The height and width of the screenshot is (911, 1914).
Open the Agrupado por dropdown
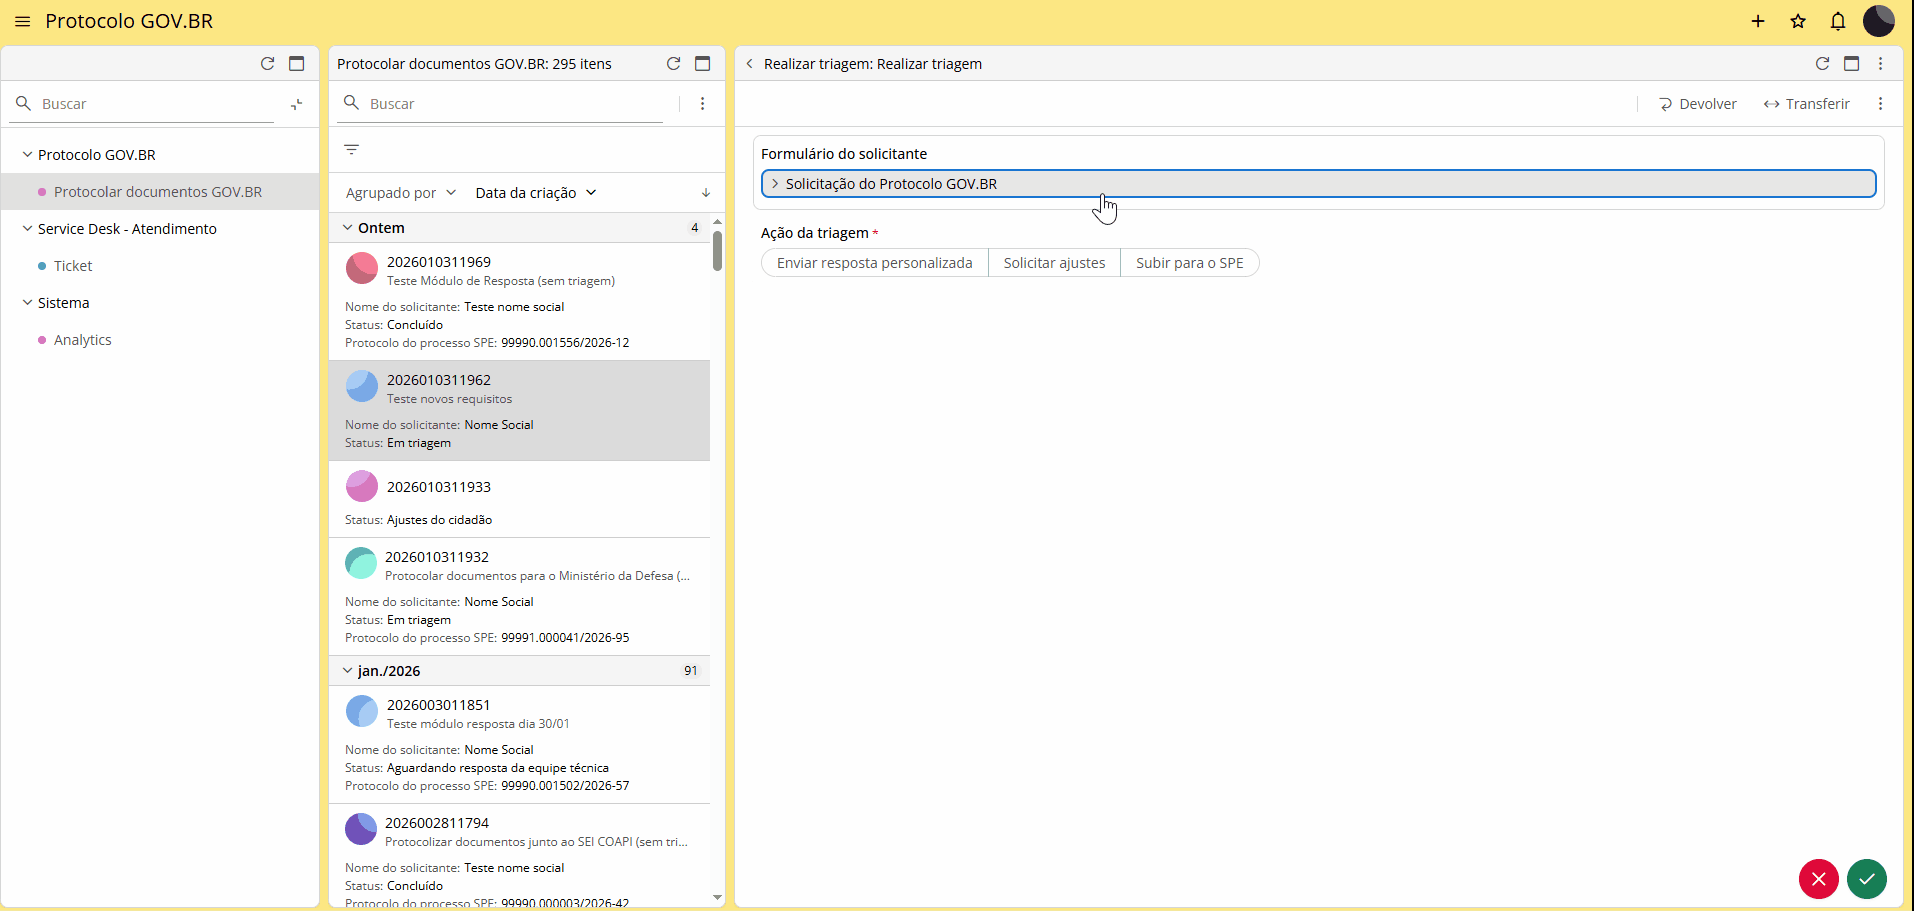click(x=400, y=193)
